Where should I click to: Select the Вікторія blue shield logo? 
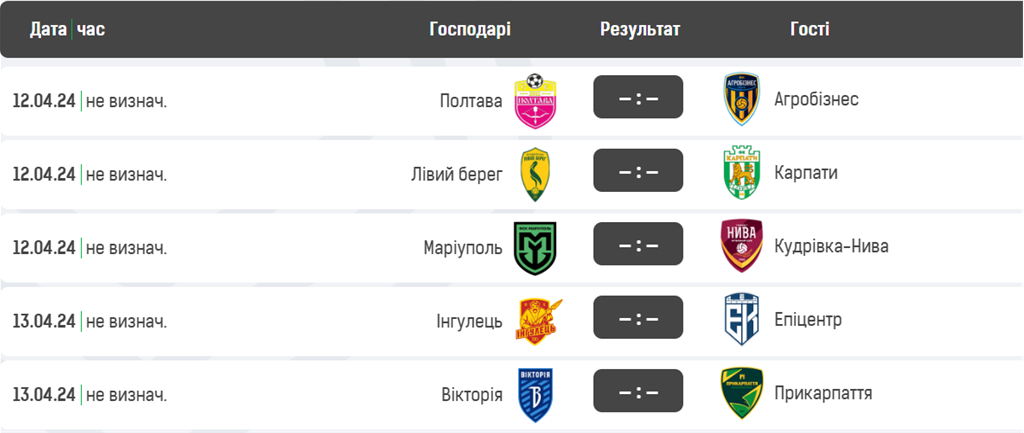535,394
